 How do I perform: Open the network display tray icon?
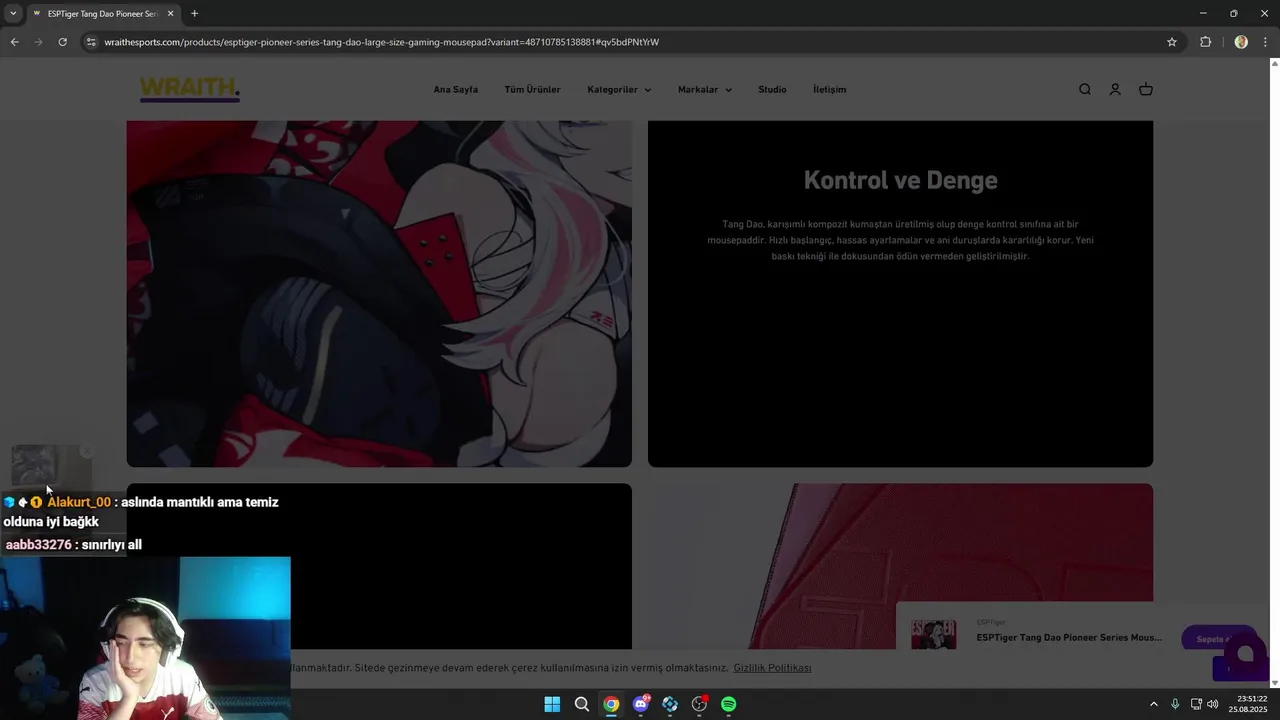(1196, 704)
